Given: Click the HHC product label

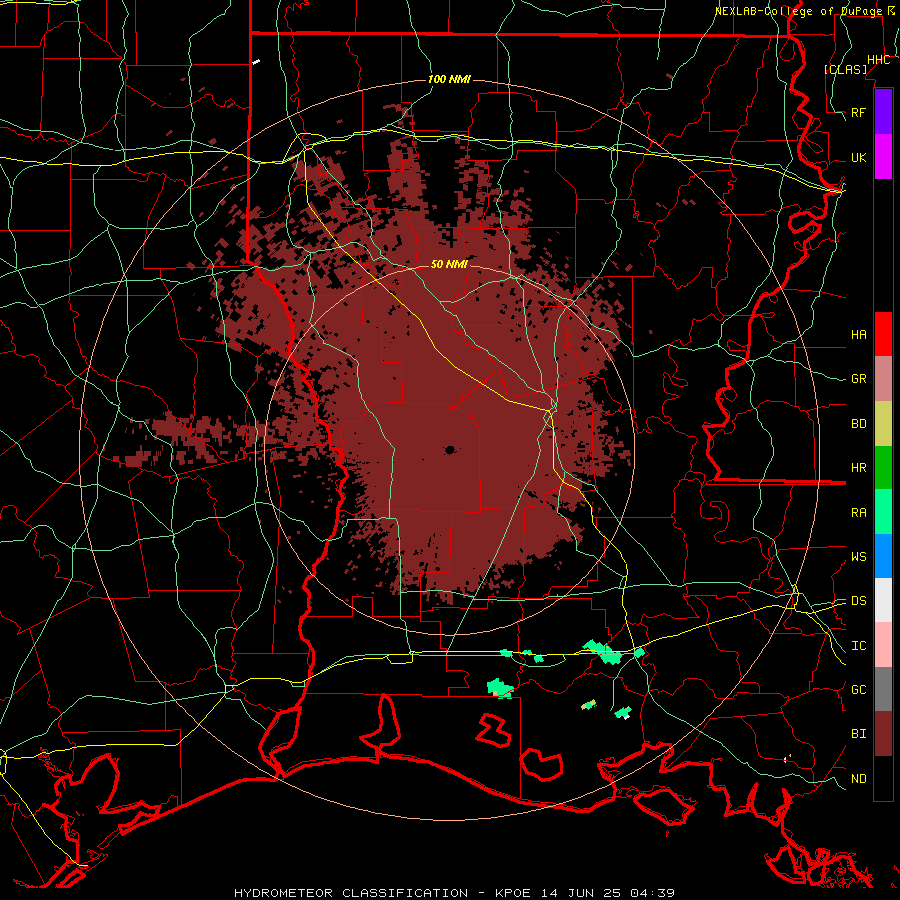Looking at the screenshot, I should 878,60.
